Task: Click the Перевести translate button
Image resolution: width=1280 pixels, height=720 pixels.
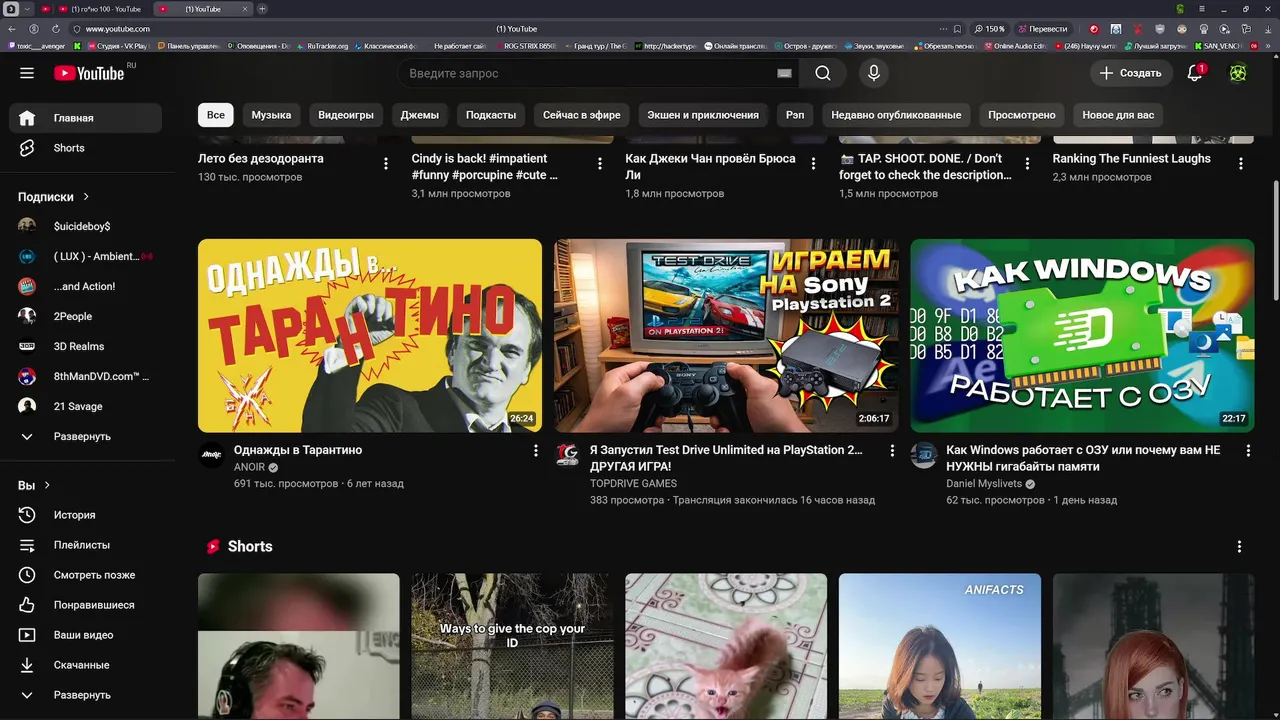Action: pos(1043,29)
